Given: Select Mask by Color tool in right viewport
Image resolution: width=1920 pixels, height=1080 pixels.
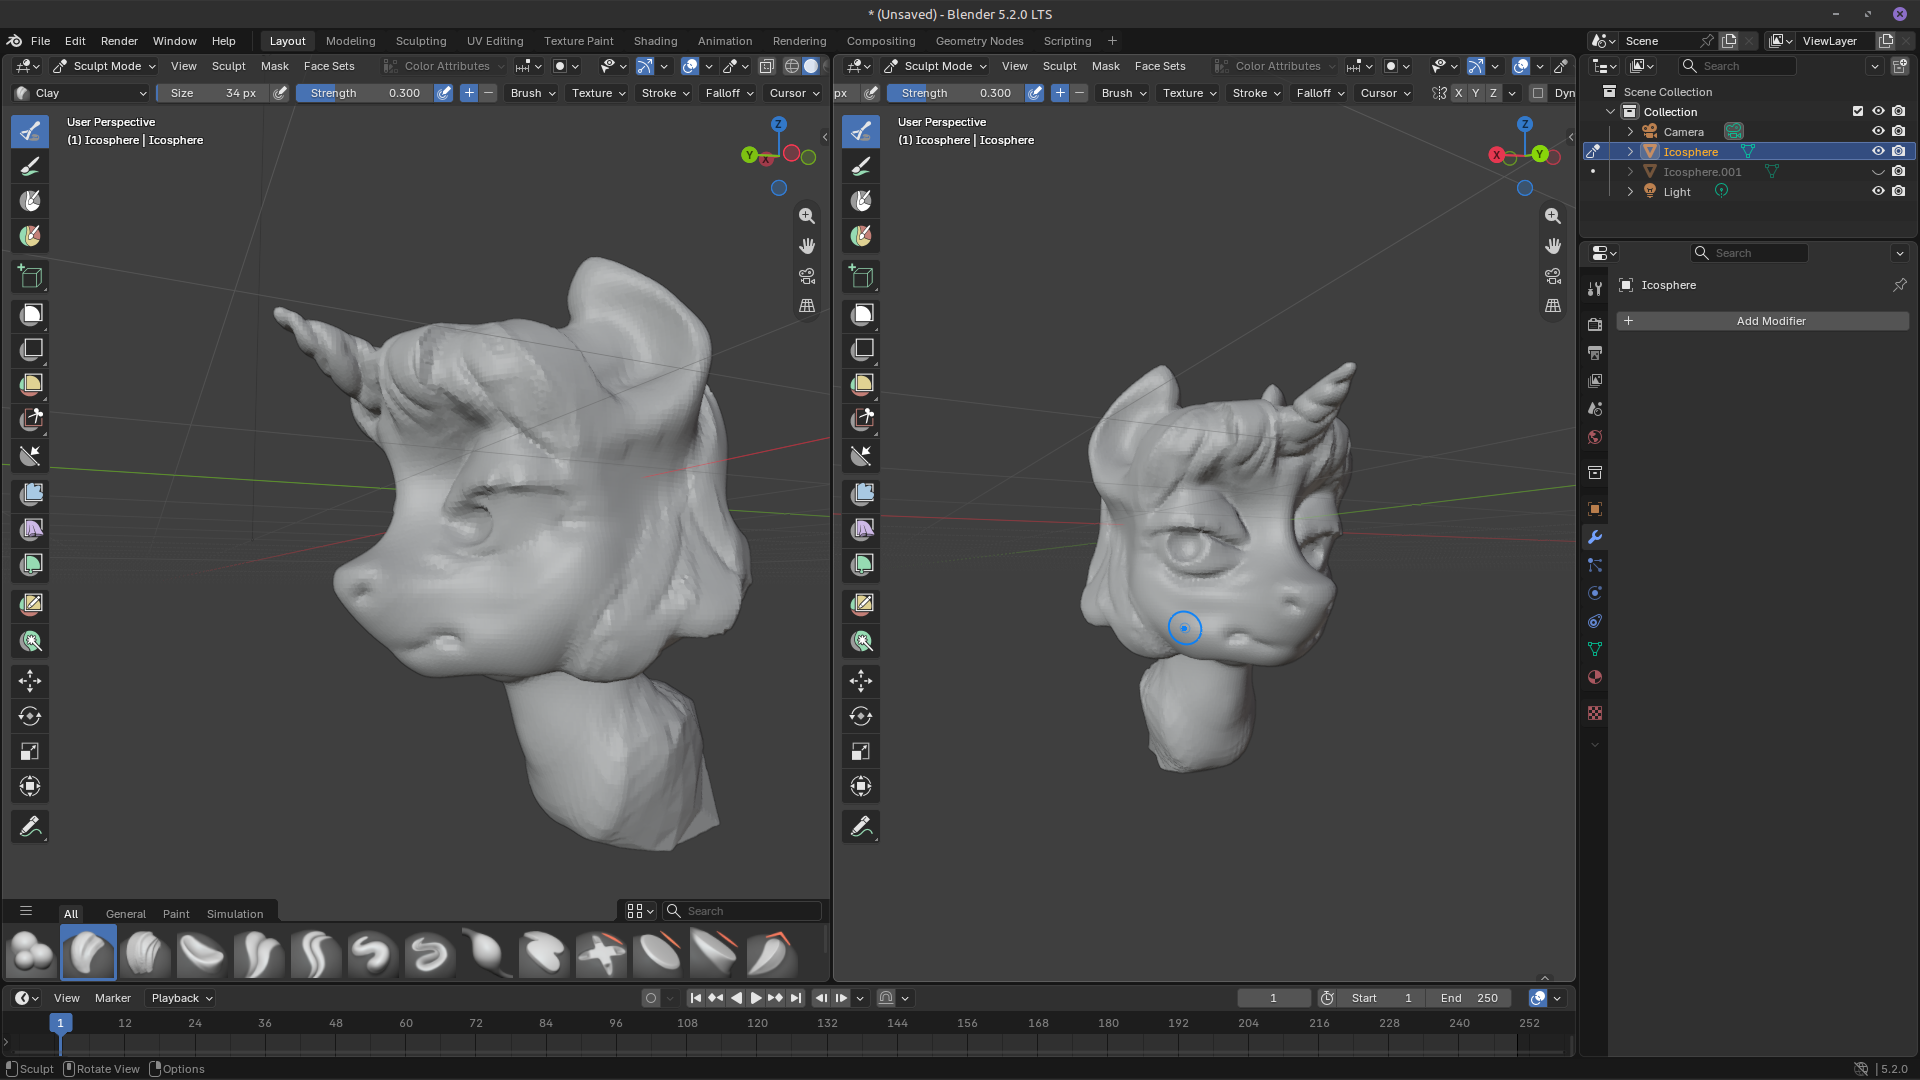Looking at the screenshot, I should (861, 642).
